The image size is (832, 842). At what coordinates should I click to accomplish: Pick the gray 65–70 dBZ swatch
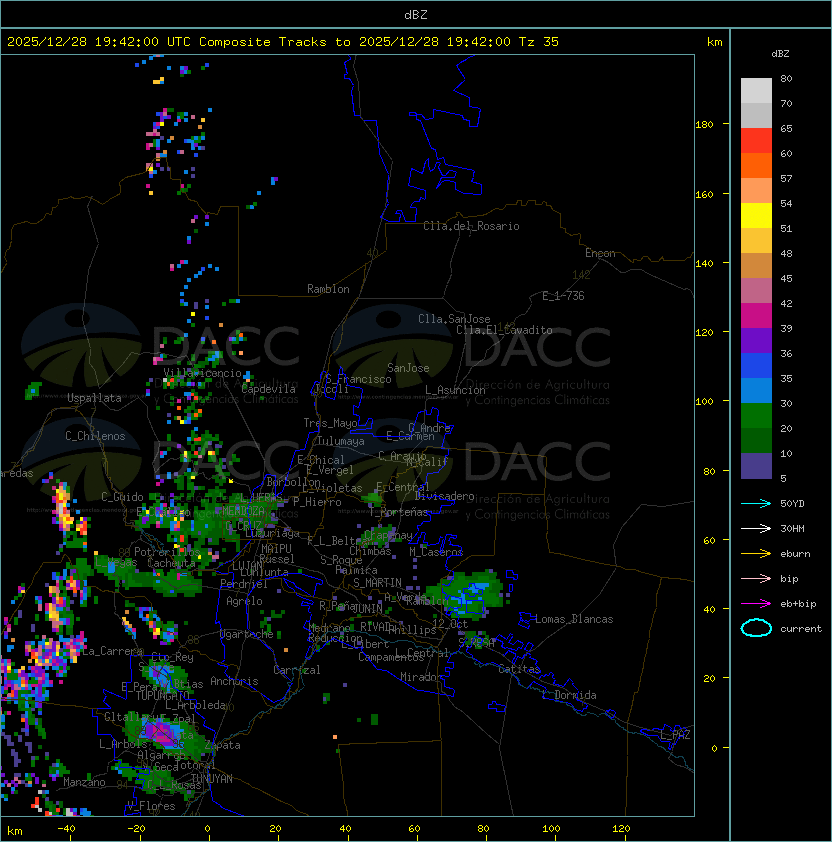(x=756, y=115)
